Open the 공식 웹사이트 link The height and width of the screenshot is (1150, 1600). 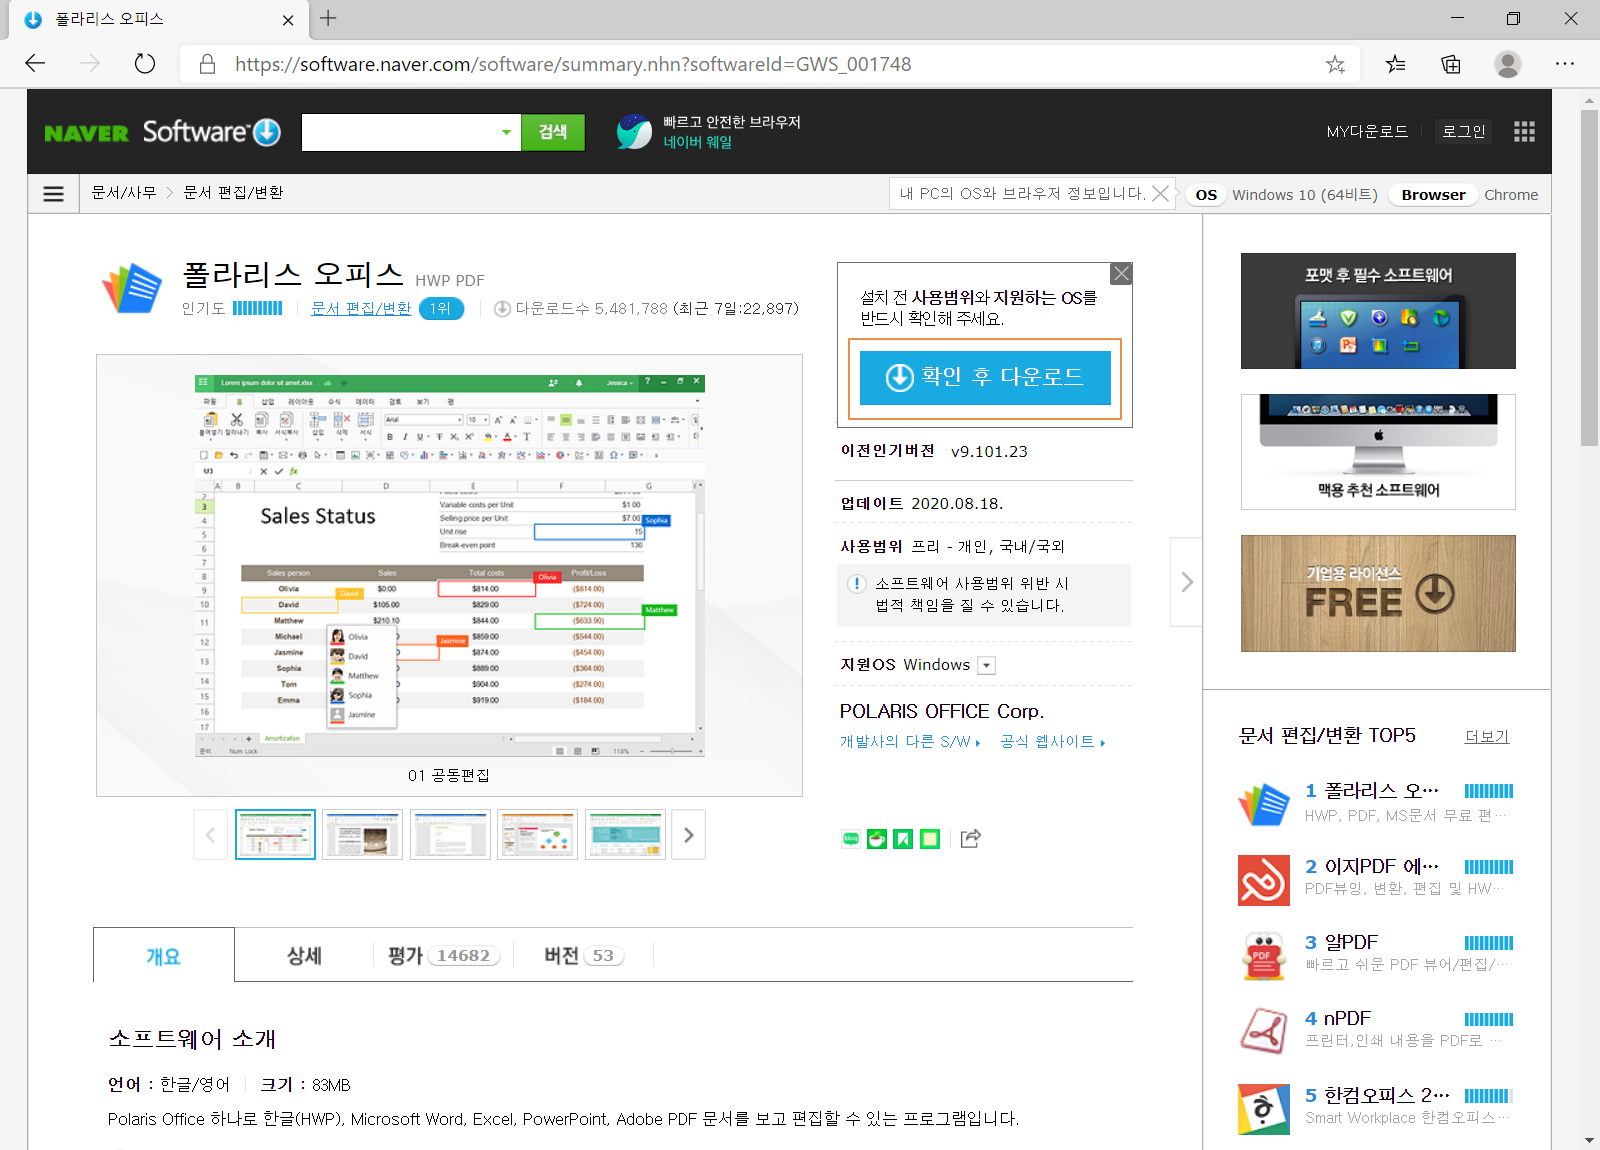1053,742
